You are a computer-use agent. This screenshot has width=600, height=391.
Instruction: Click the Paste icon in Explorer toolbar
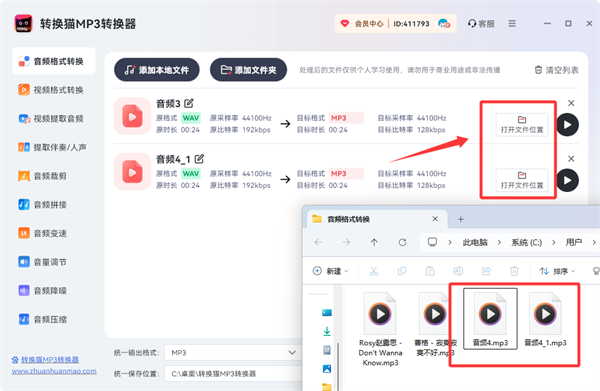tap(430, 271)
